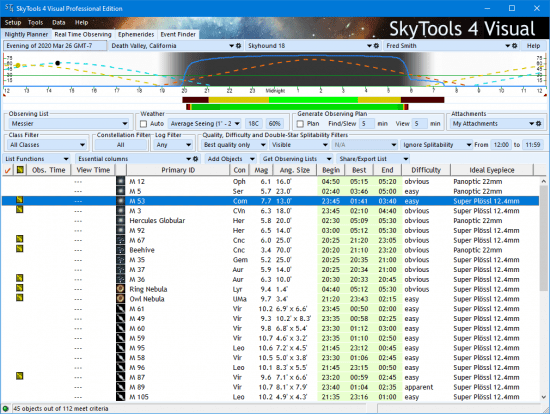Open yellow note icon on Ring Nebula row

click(20, 288)
